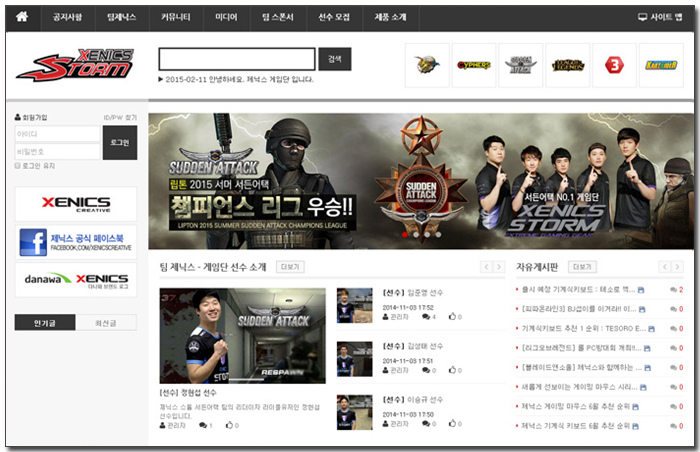Open the [피파온라인3] BJ섭이를 이겨라 post
Viewport: 700px width, 452px height.
click(x=579, y=309)
